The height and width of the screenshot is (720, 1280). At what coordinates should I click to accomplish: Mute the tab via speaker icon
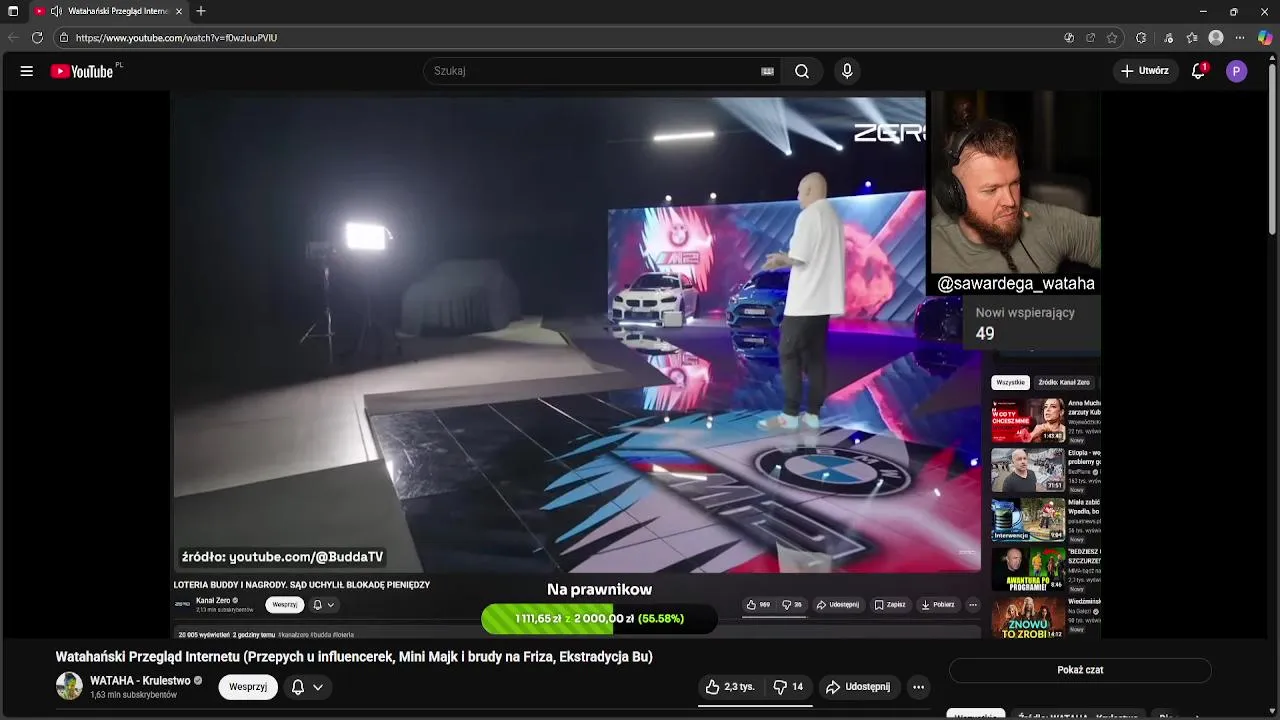pos(56,11)
